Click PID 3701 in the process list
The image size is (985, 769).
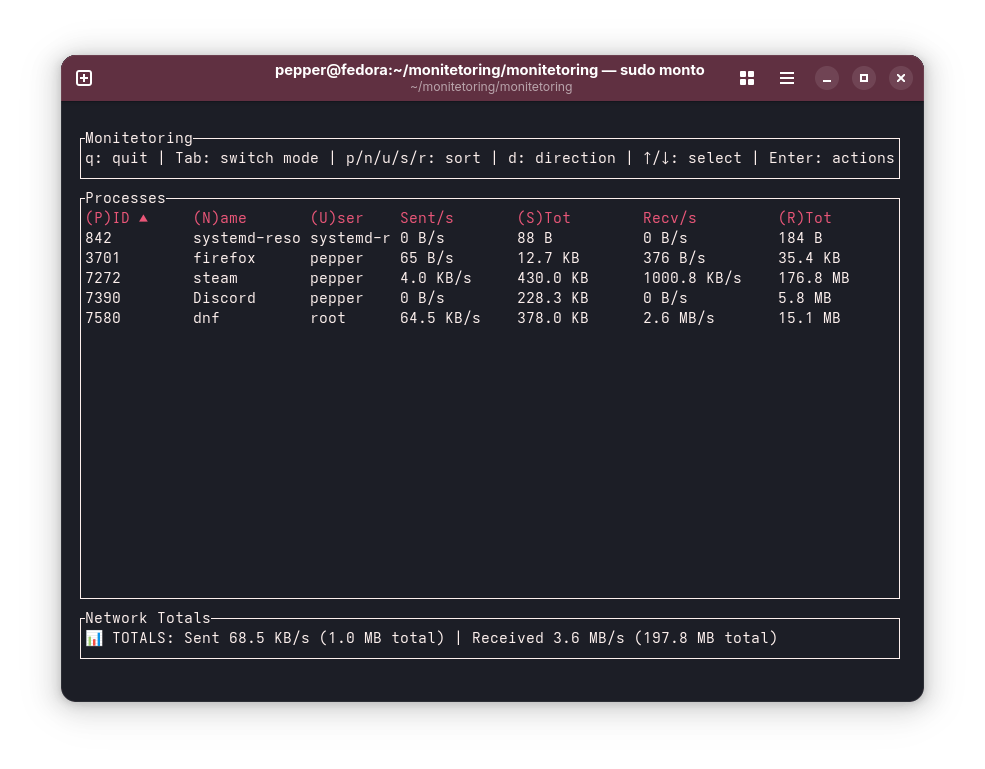click(103, 258)
